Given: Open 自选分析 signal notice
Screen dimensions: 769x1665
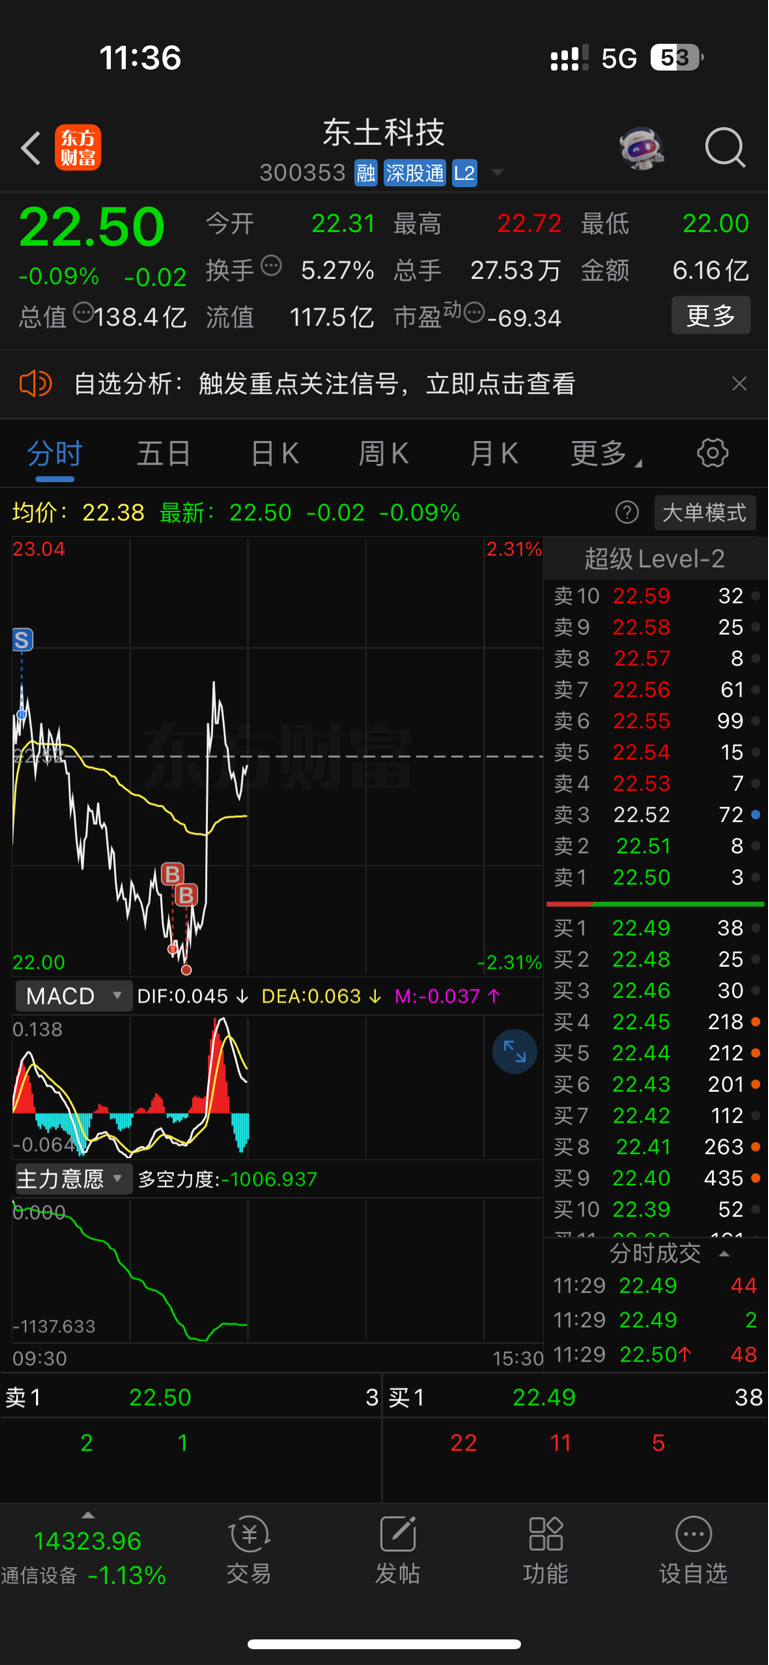Looking at the screenshot, I should pyautogui.click(x=324, y=384).
